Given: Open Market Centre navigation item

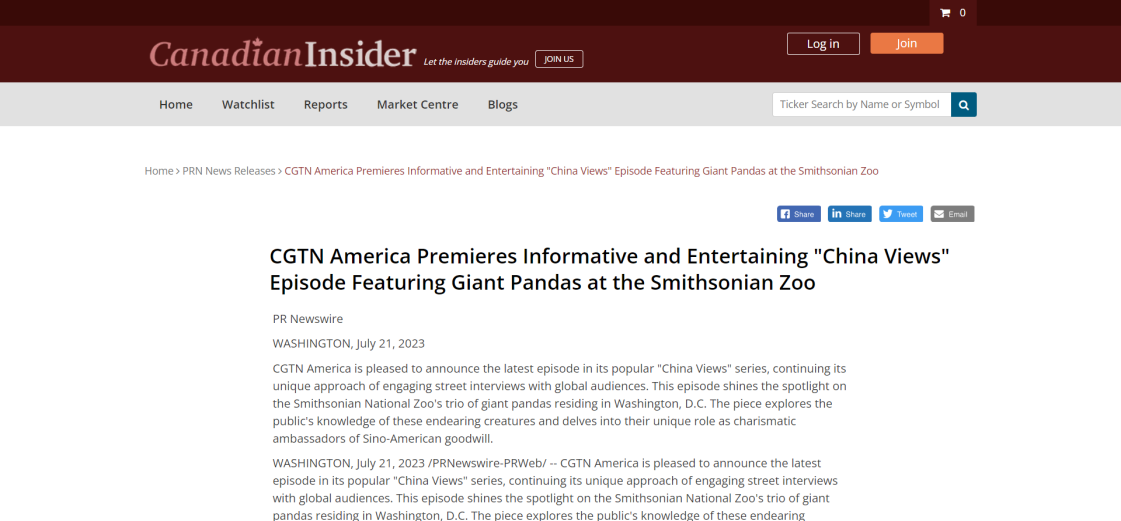Looking at the screenshot, I should tap(417, 104).
